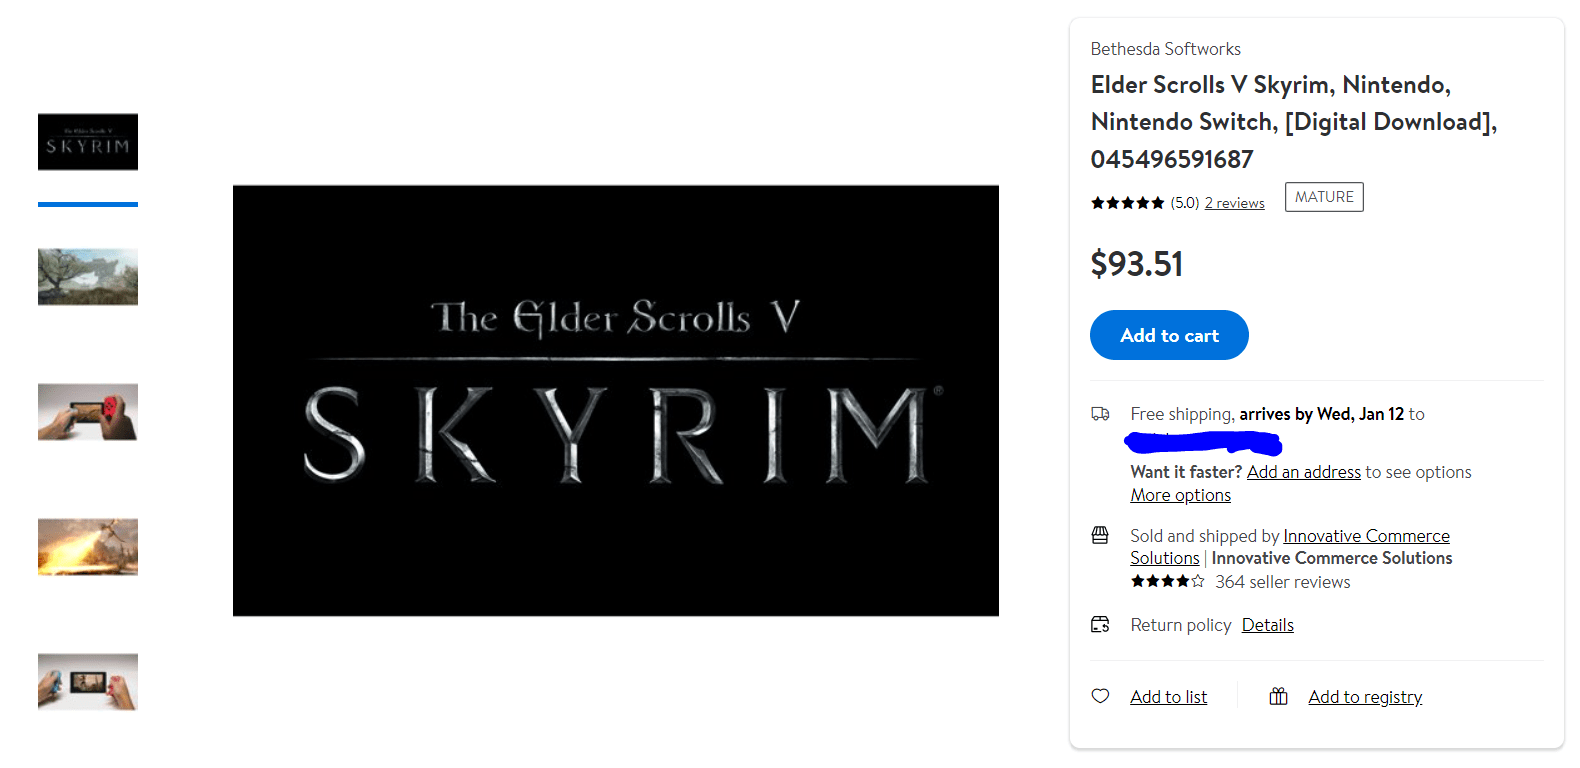
Task: Click Add to cart for Skyrim
Action: (x=1169, y=335)
